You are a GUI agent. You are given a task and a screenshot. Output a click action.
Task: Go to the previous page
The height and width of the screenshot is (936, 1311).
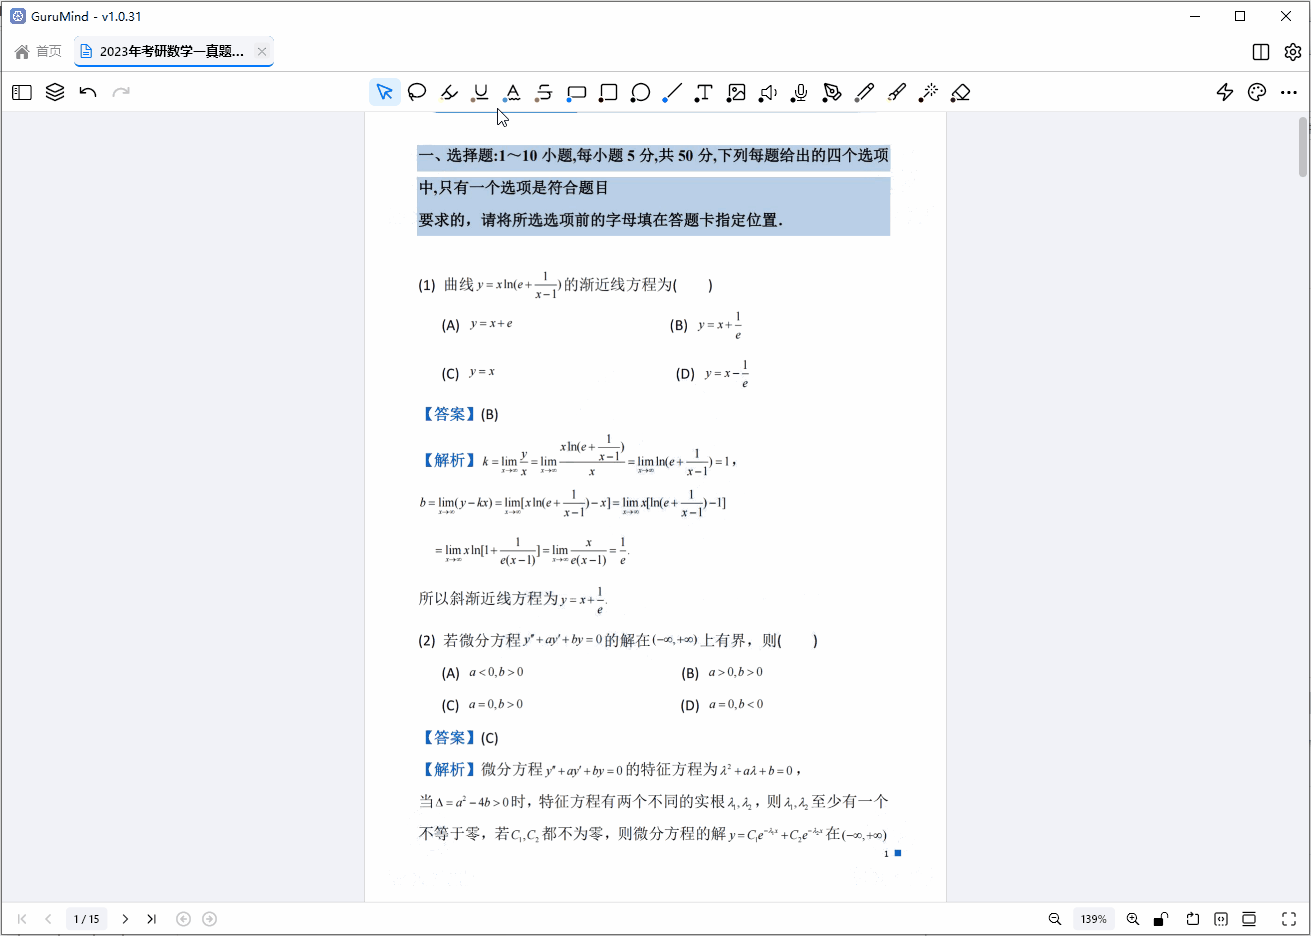[48, 919]
